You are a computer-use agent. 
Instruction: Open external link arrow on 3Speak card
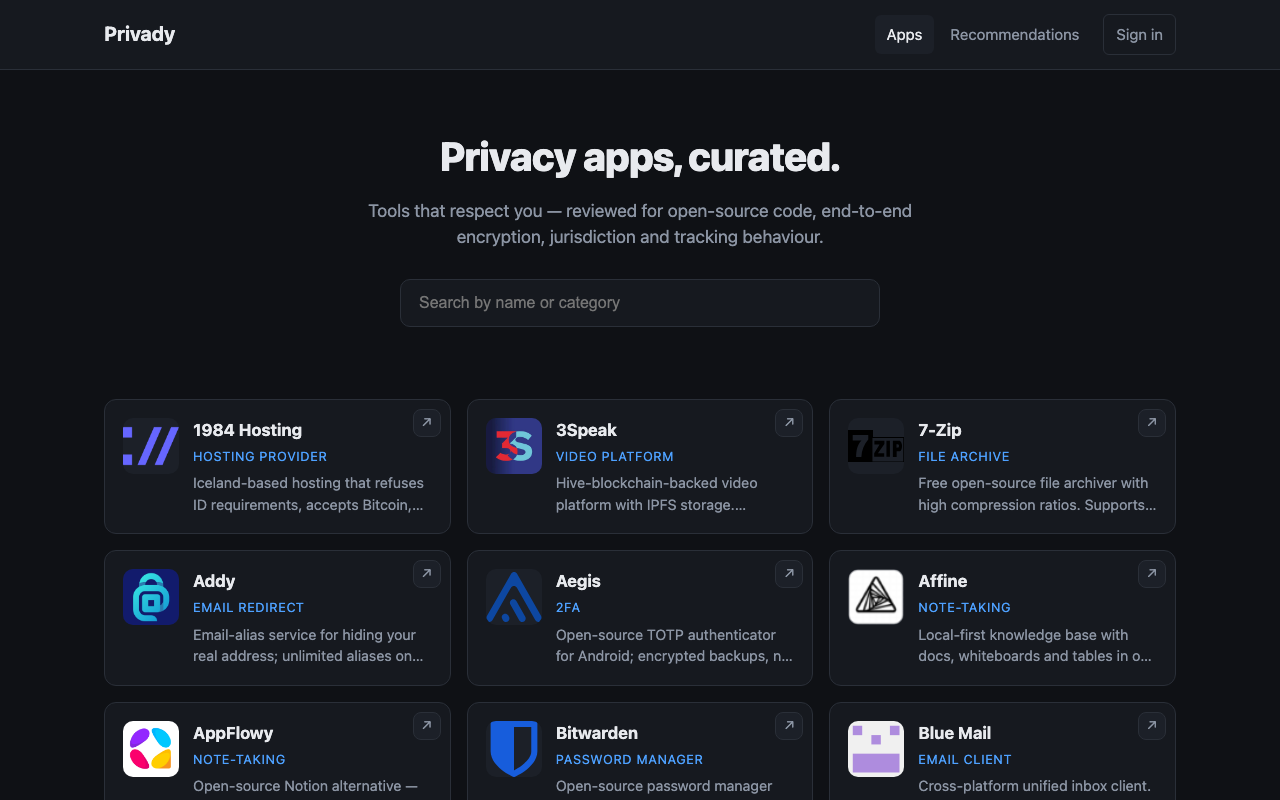click(789, 423)
